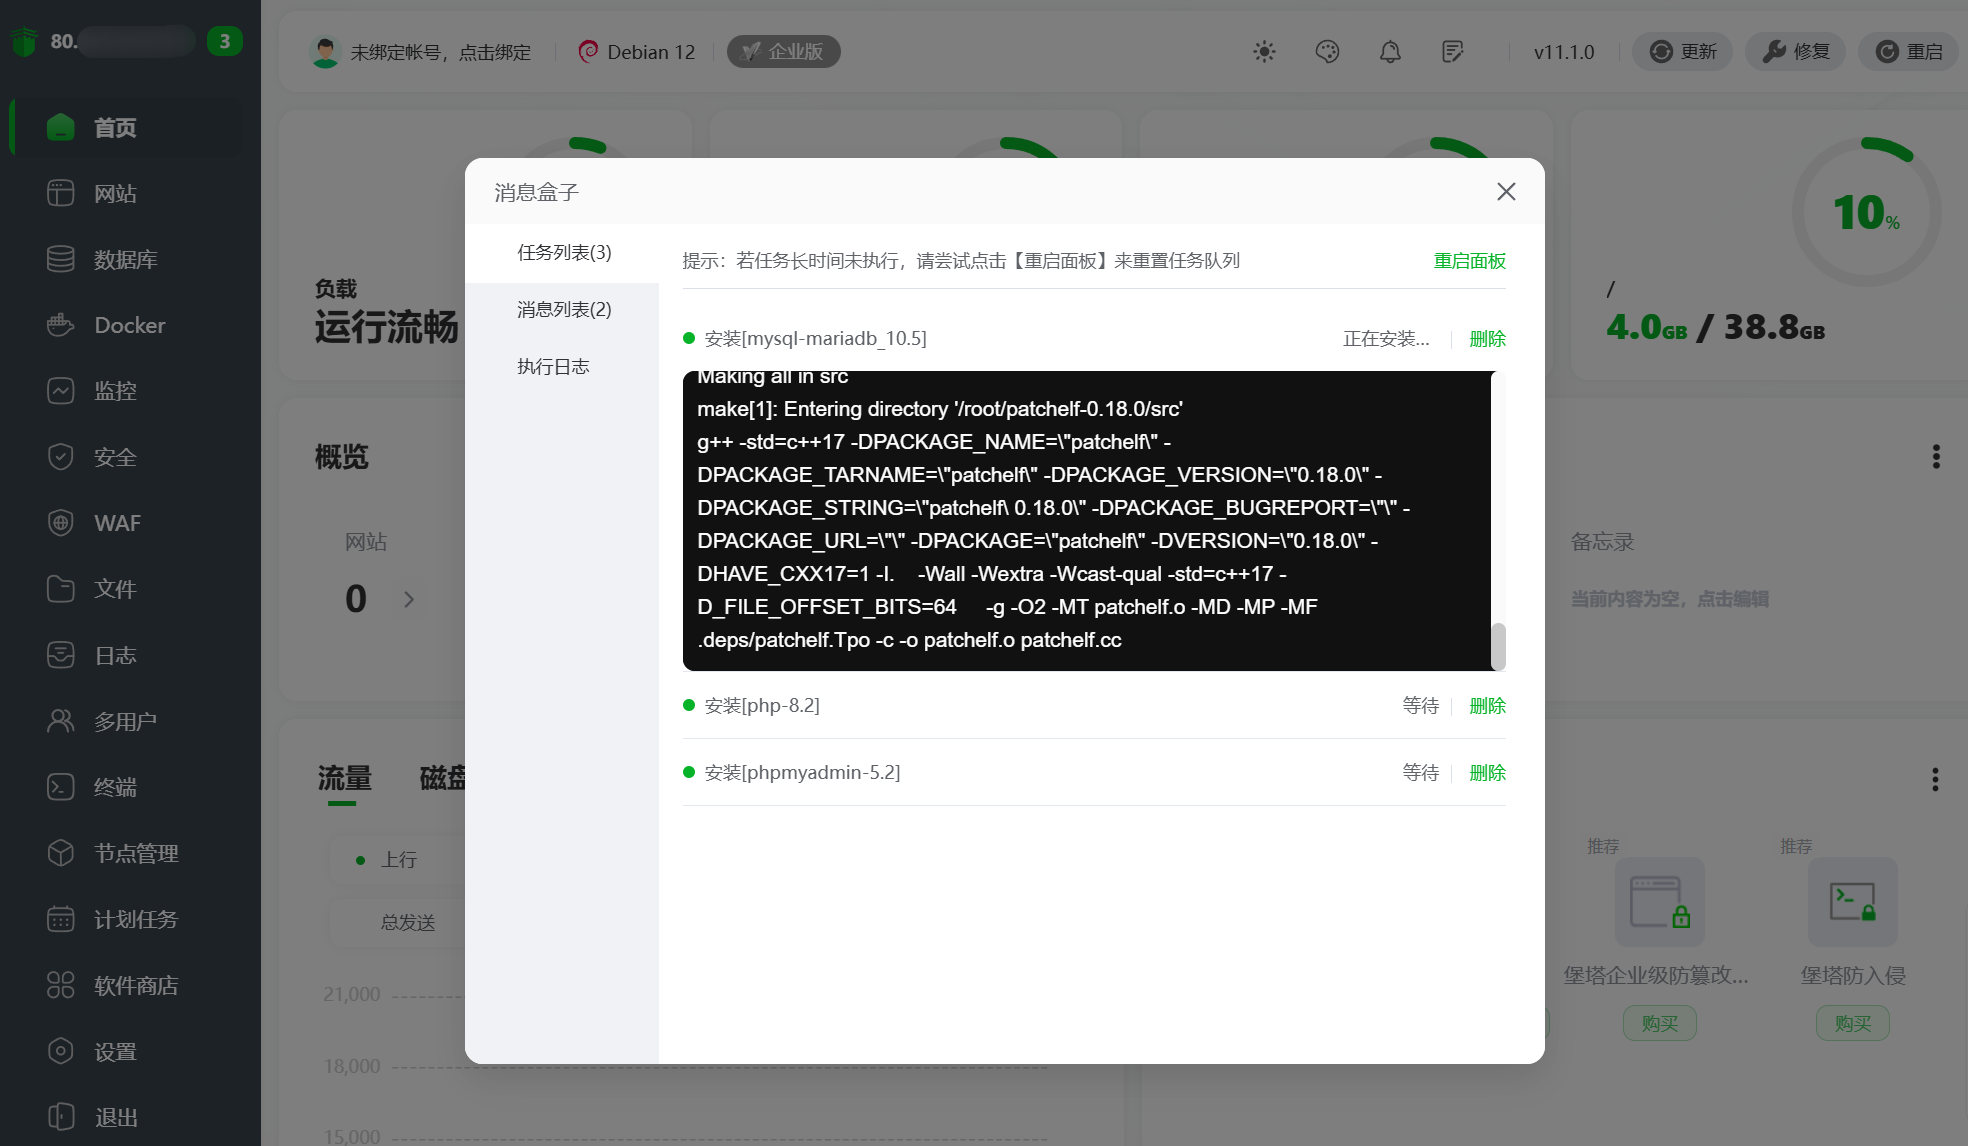Select 任务列表(3) tab

click(564, 253)
